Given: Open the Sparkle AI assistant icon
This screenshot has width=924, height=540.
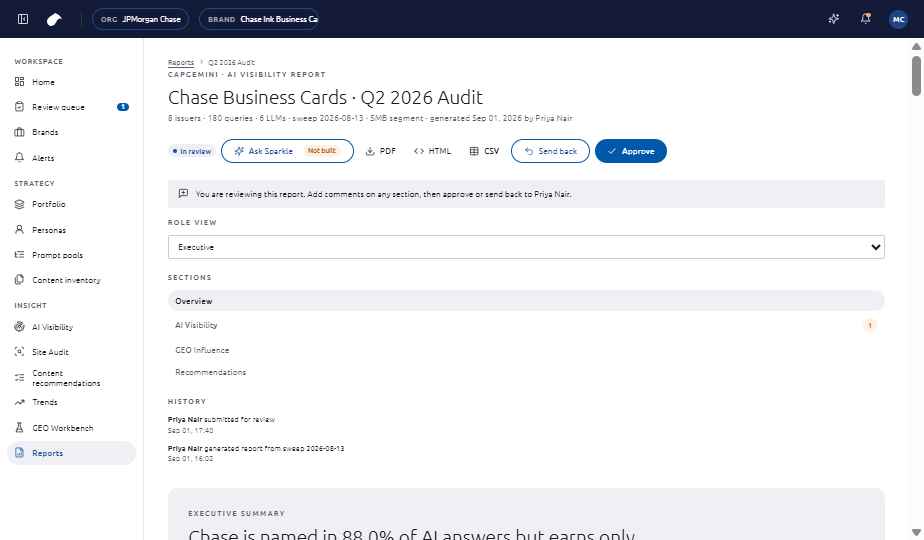Looking at the screenshot, I should 833,19.
